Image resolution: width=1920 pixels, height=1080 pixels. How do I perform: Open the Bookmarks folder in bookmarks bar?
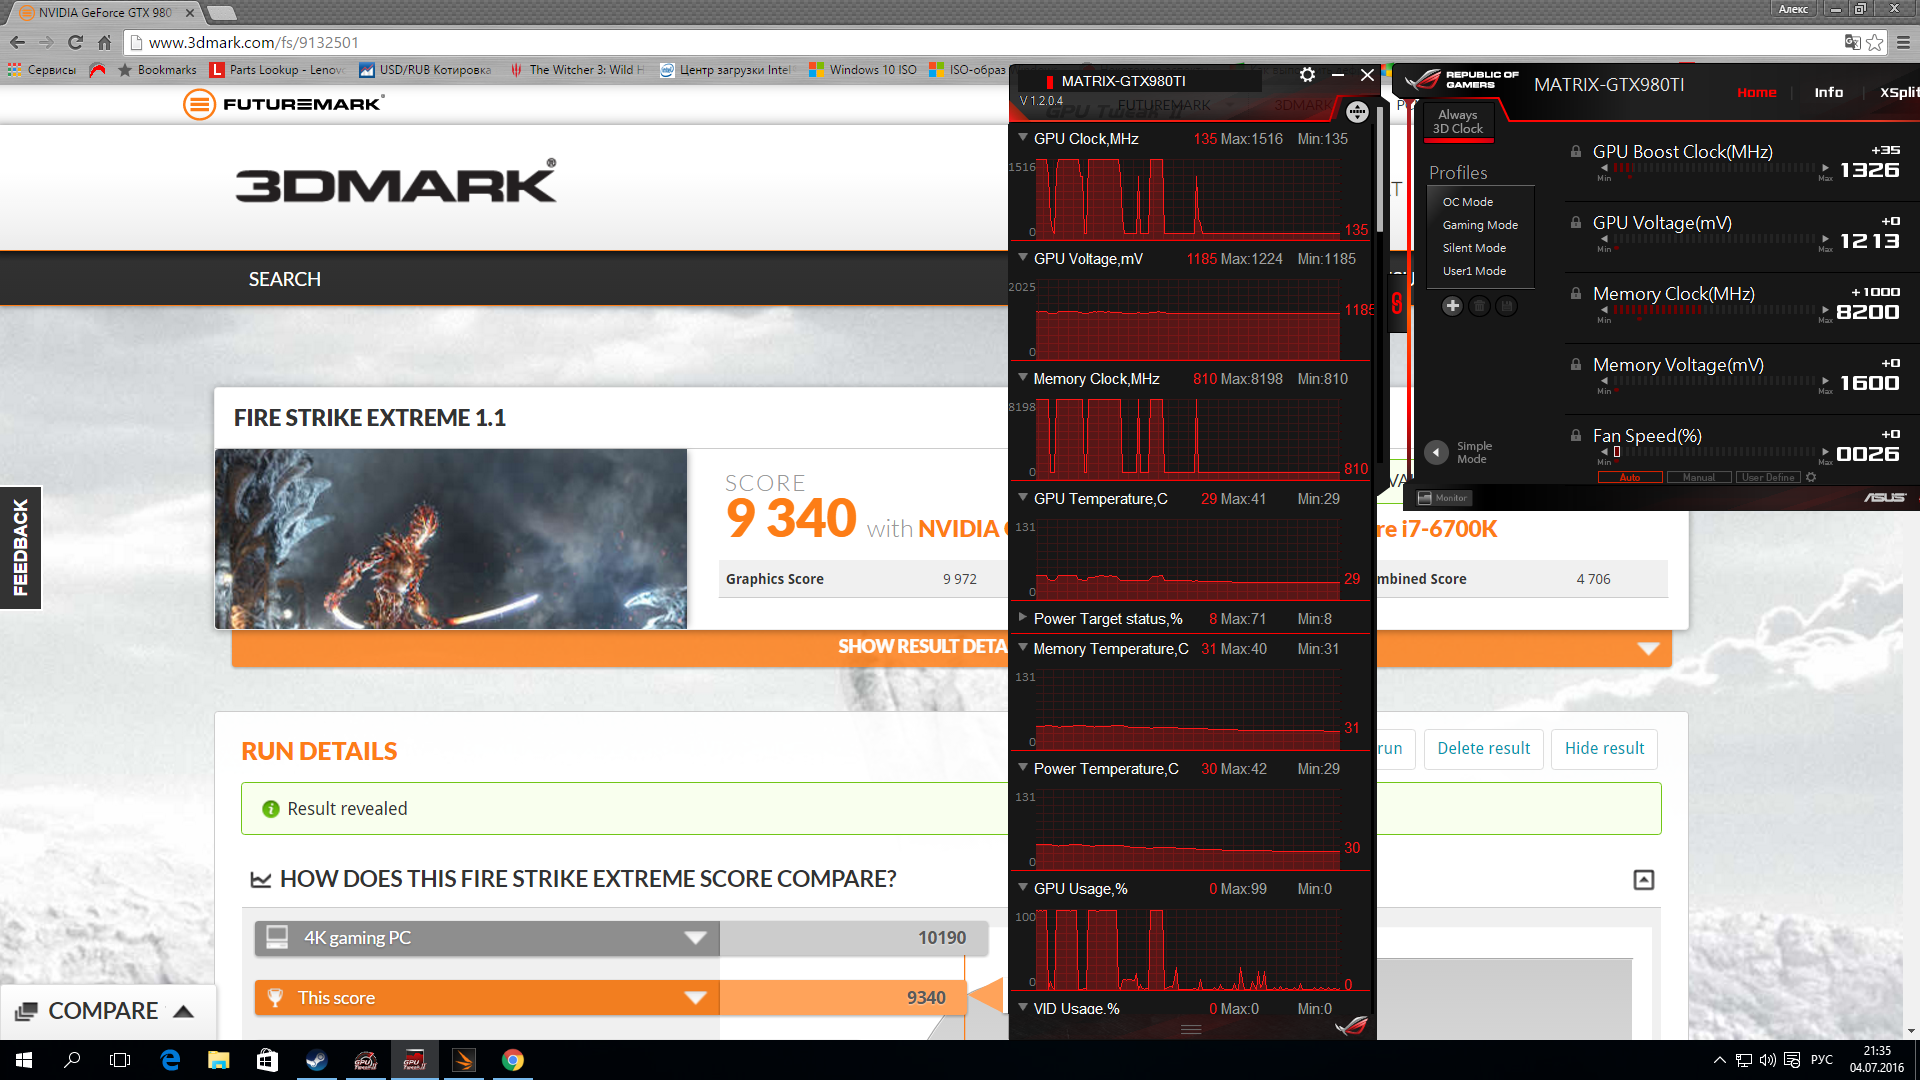pyautogui.click(x=157, y=70)
